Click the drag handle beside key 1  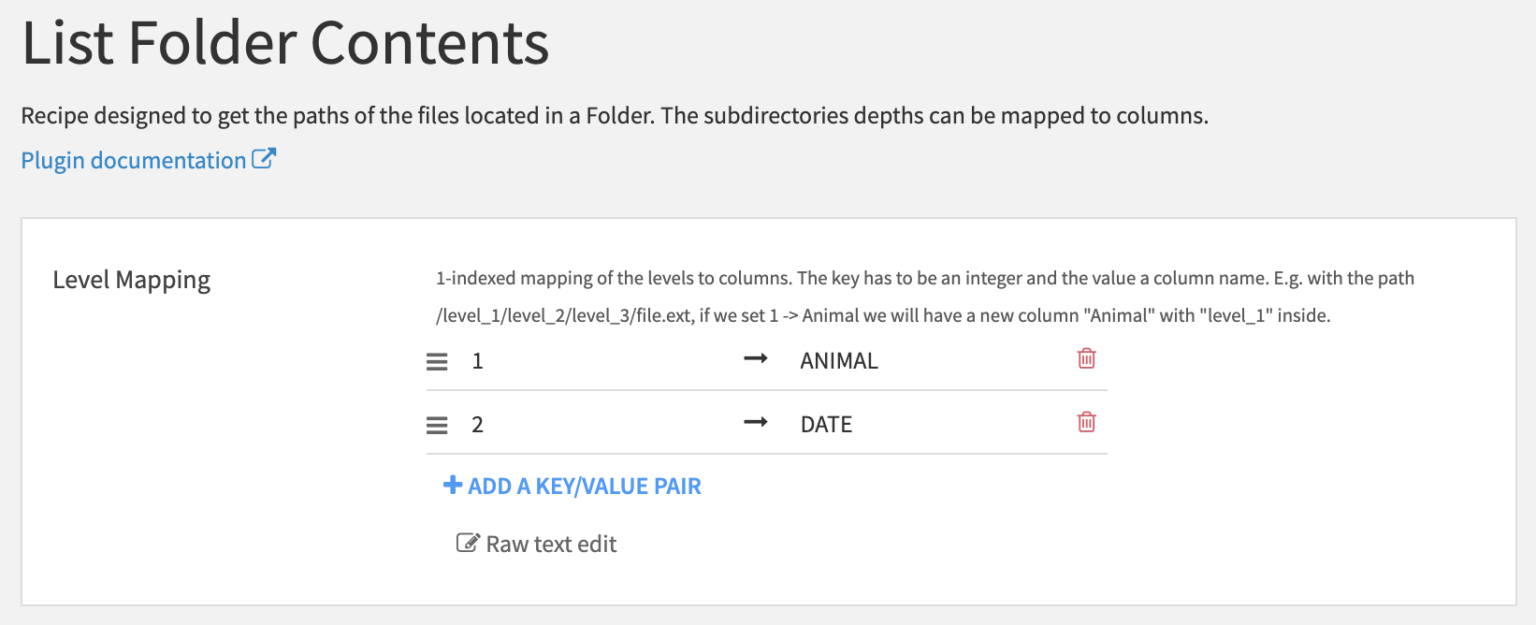[437, 360]
